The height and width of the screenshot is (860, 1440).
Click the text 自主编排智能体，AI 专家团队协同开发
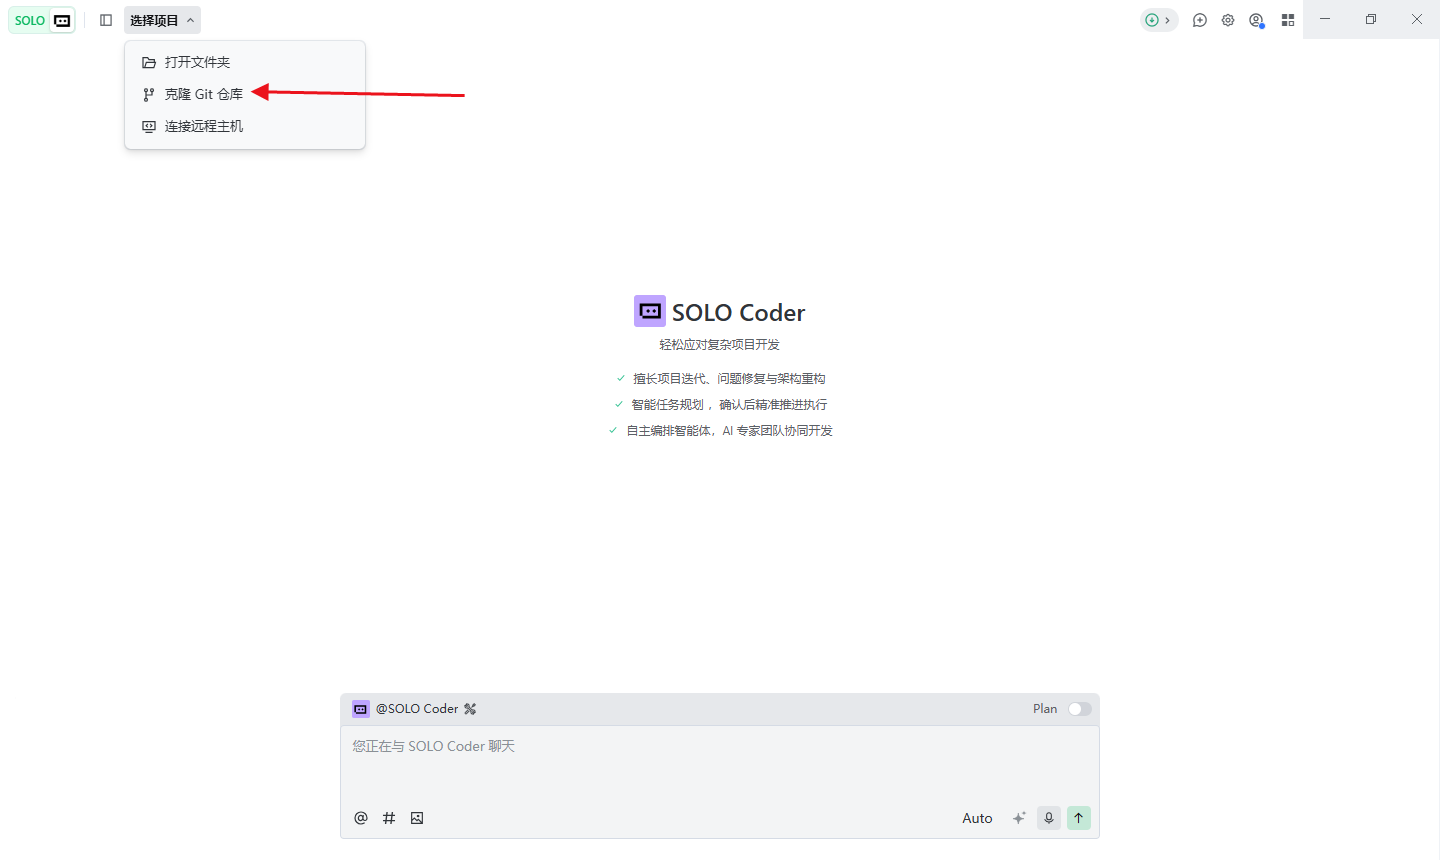point(729,431)
